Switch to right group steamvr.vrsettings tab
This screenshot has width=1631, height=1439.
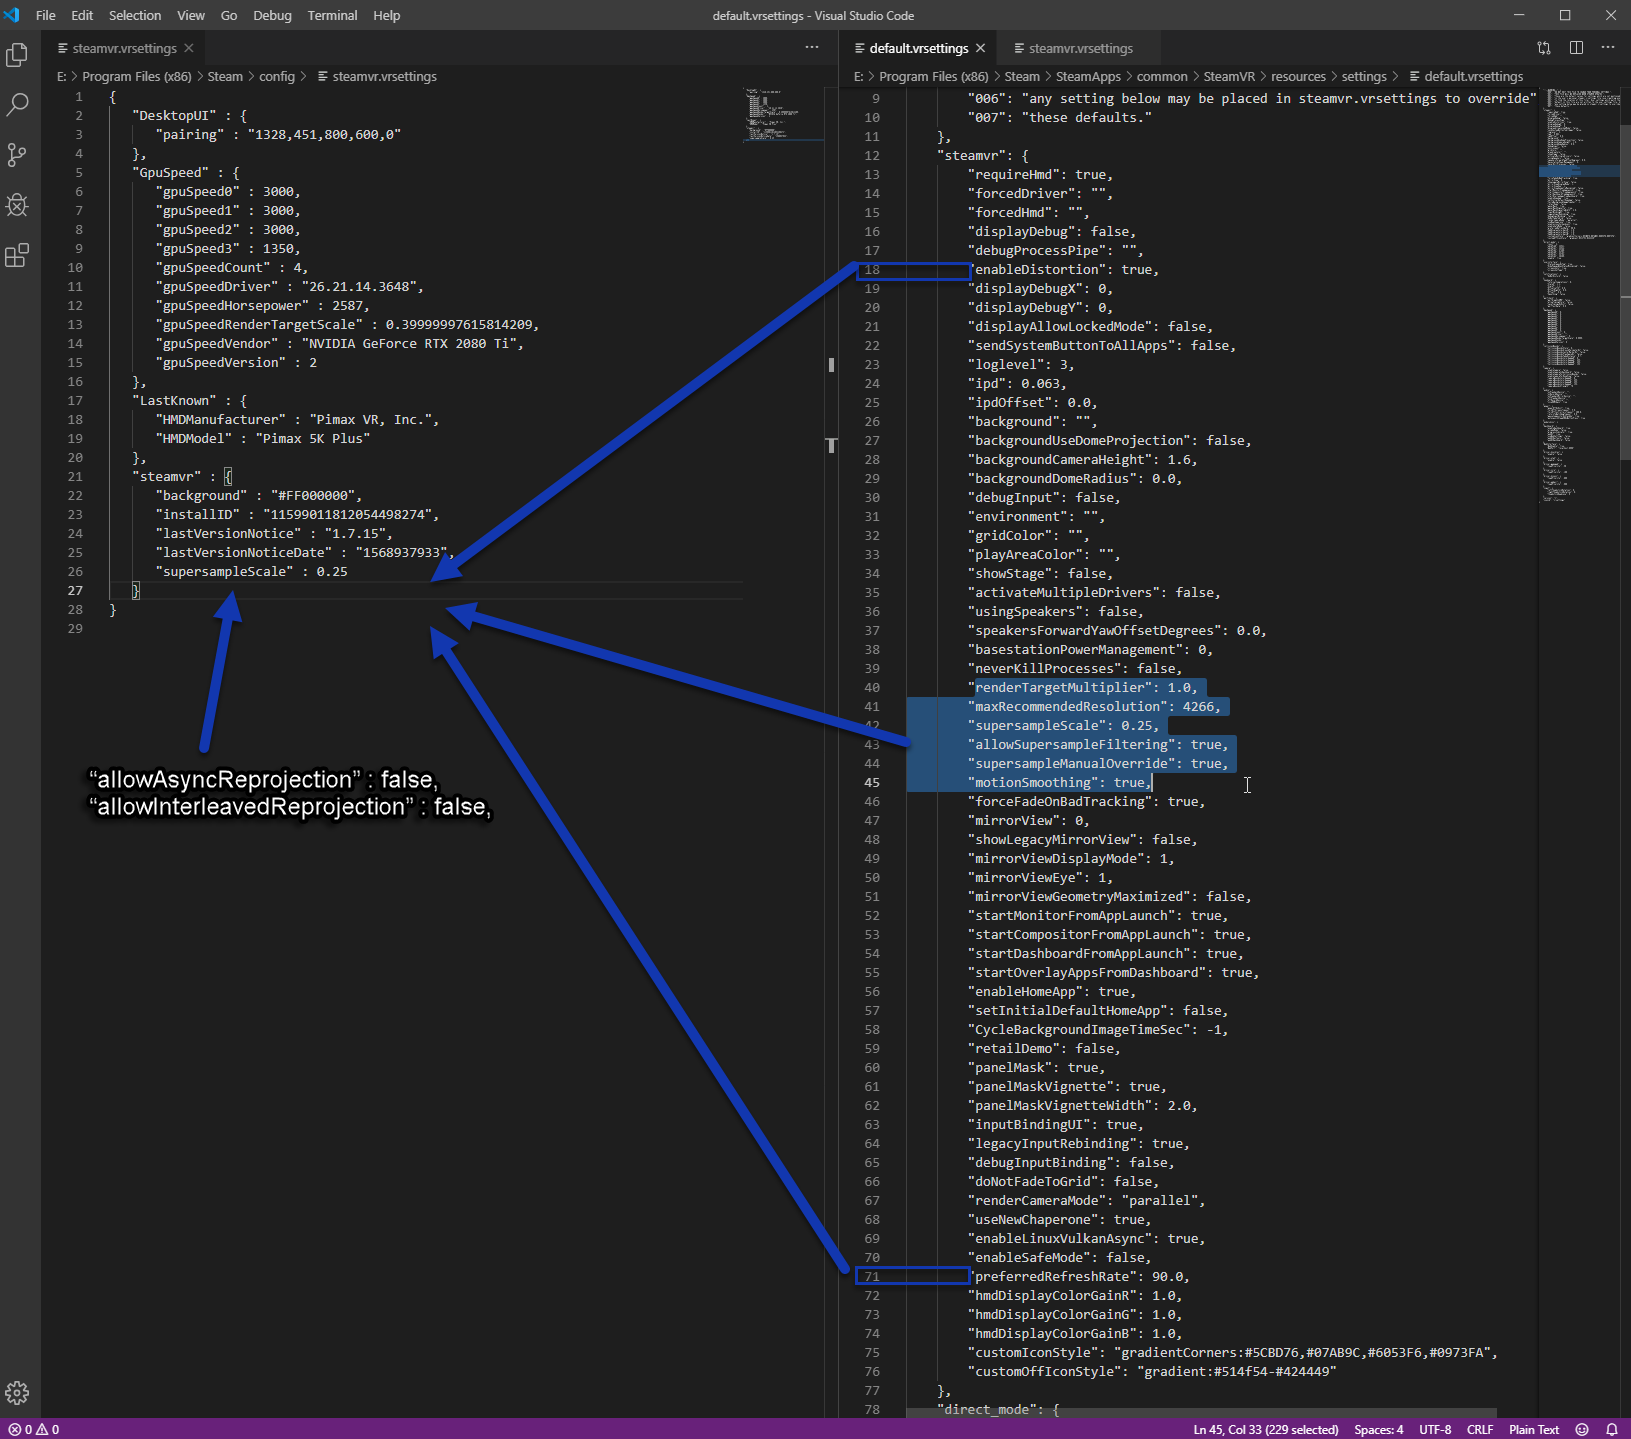click(x=1080, y=48)
